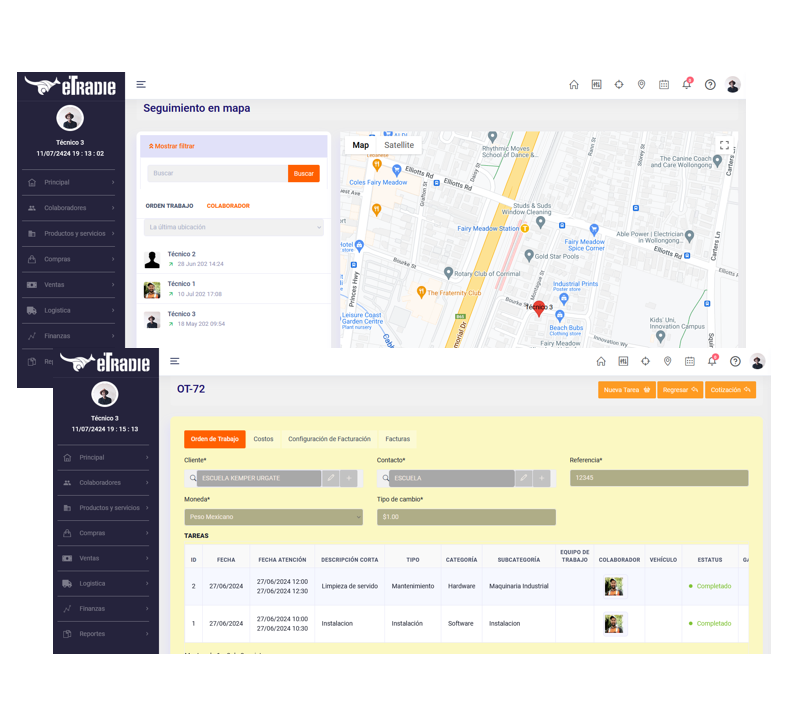Image resolution: width=791 pixels, height=713 pixels.
Task: Switch to ORDEN TRABAJO tab
Action: [x=170, y=206]
